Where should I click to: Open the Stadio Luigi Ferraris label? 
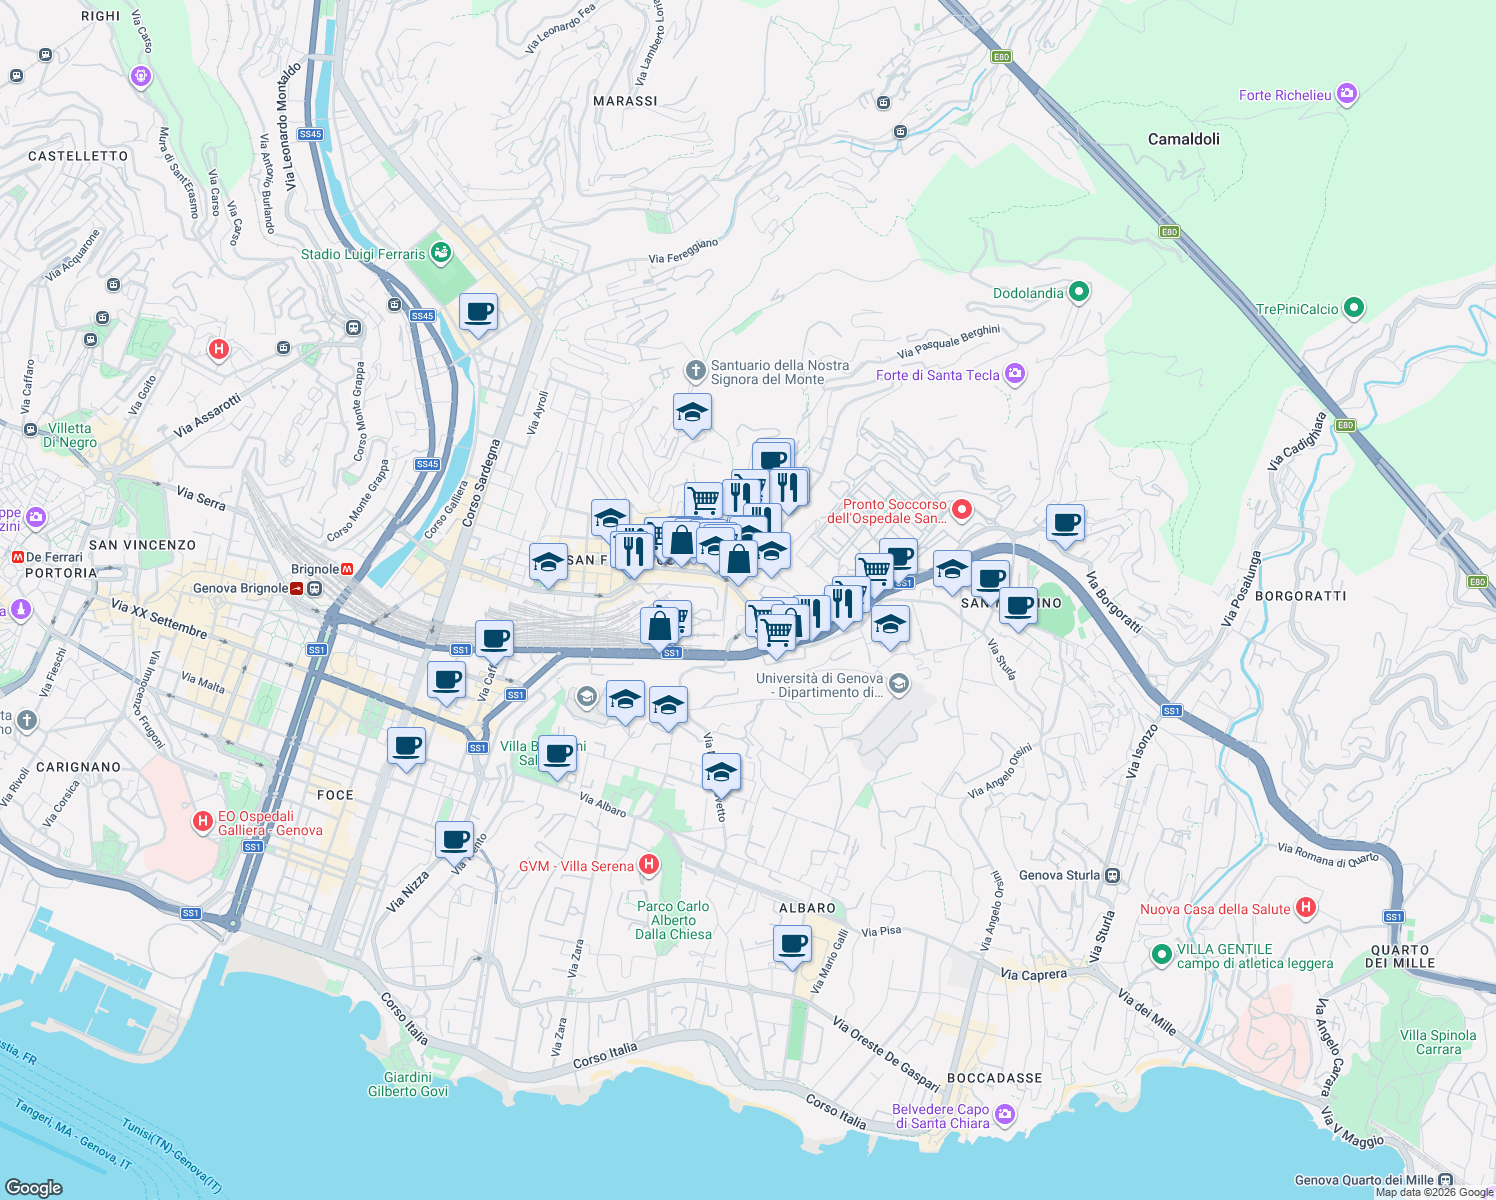point(363,254)
